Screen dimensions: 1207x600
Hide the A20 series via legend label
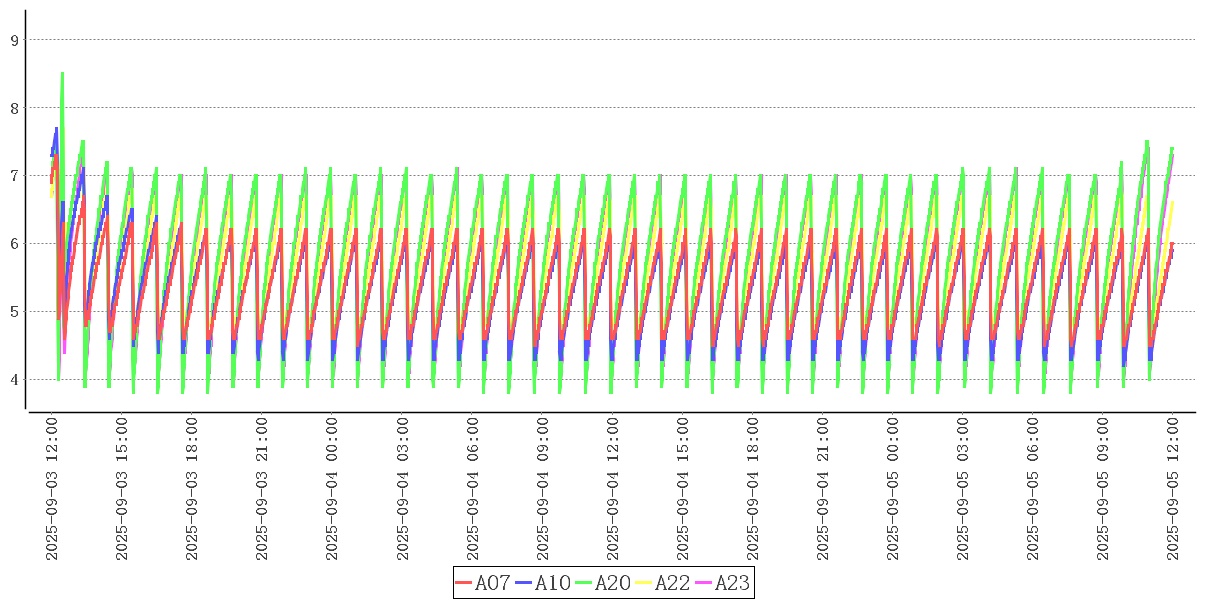tap(612, 583)
